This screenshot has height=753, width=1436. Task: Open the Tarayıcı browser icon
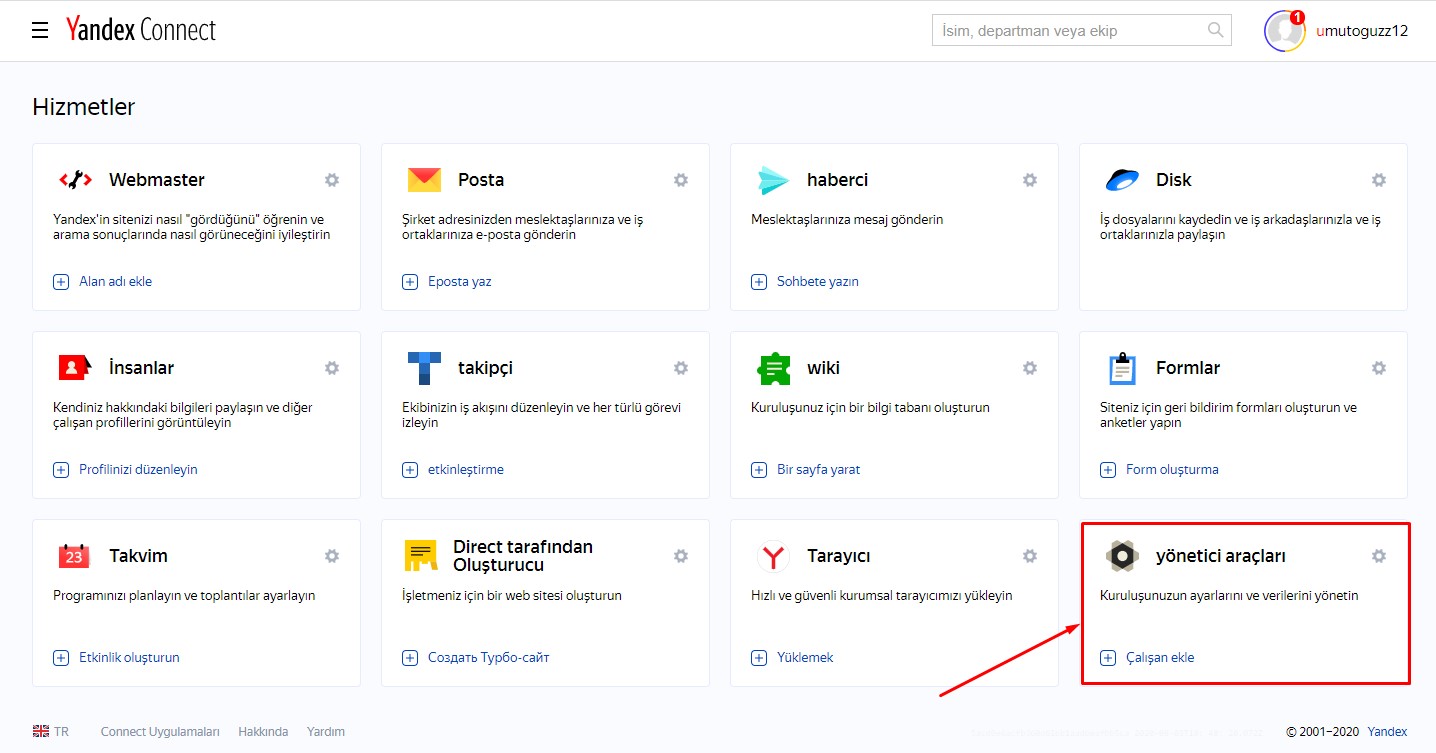point(773,556)
